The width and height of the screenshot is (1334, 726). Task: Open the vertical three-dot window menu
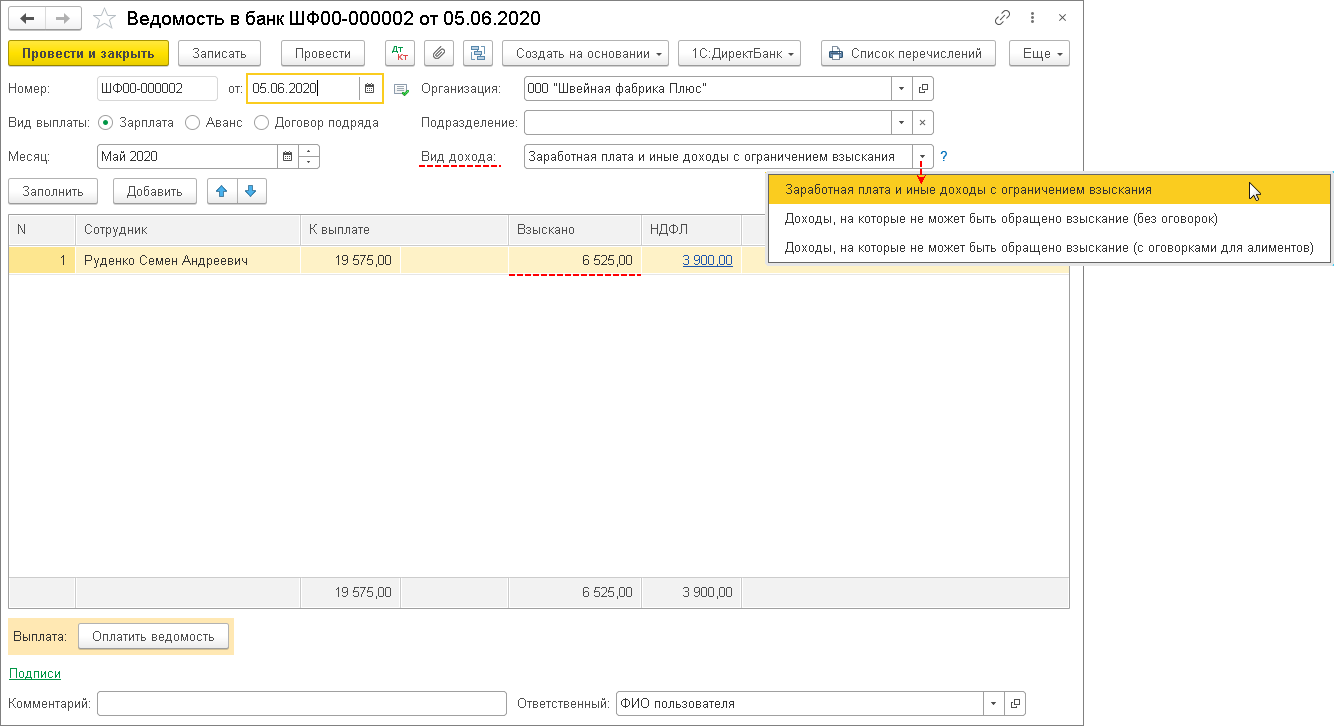[x=1033, y=18]
